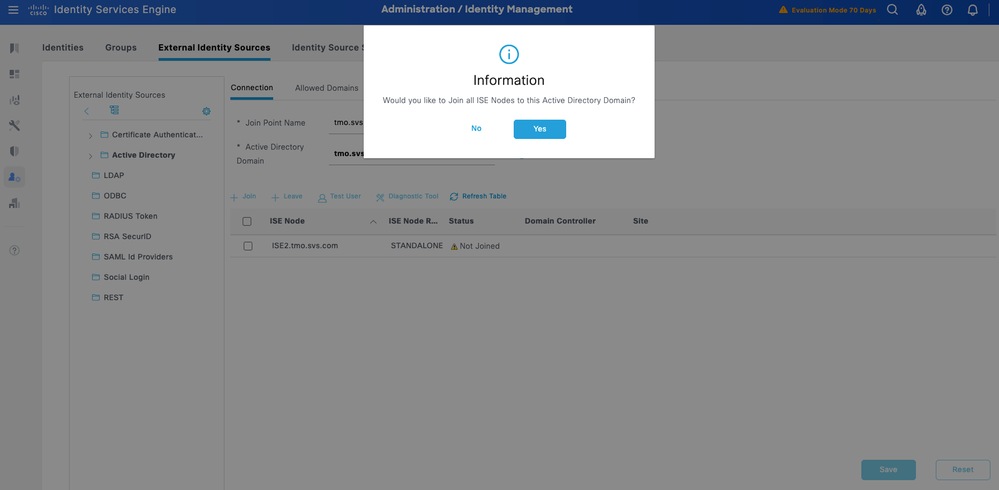
Task: Check the ISE2.tmo.svs.com row checkbox
Action: coord(248,246)
